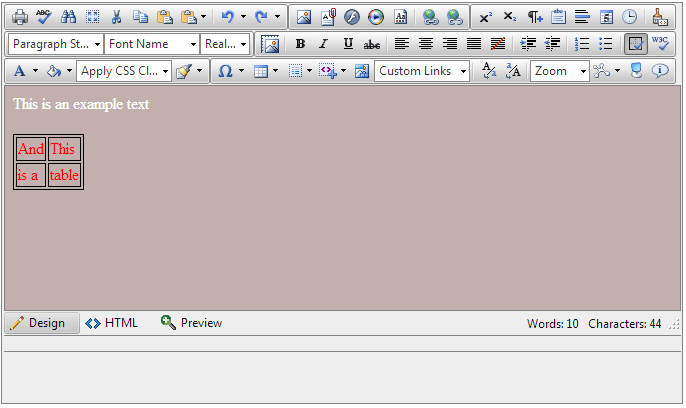The height and width of the screenshot is (408, 686).
Task: Run the spell checker tool
Action: [x=44, y=17]
